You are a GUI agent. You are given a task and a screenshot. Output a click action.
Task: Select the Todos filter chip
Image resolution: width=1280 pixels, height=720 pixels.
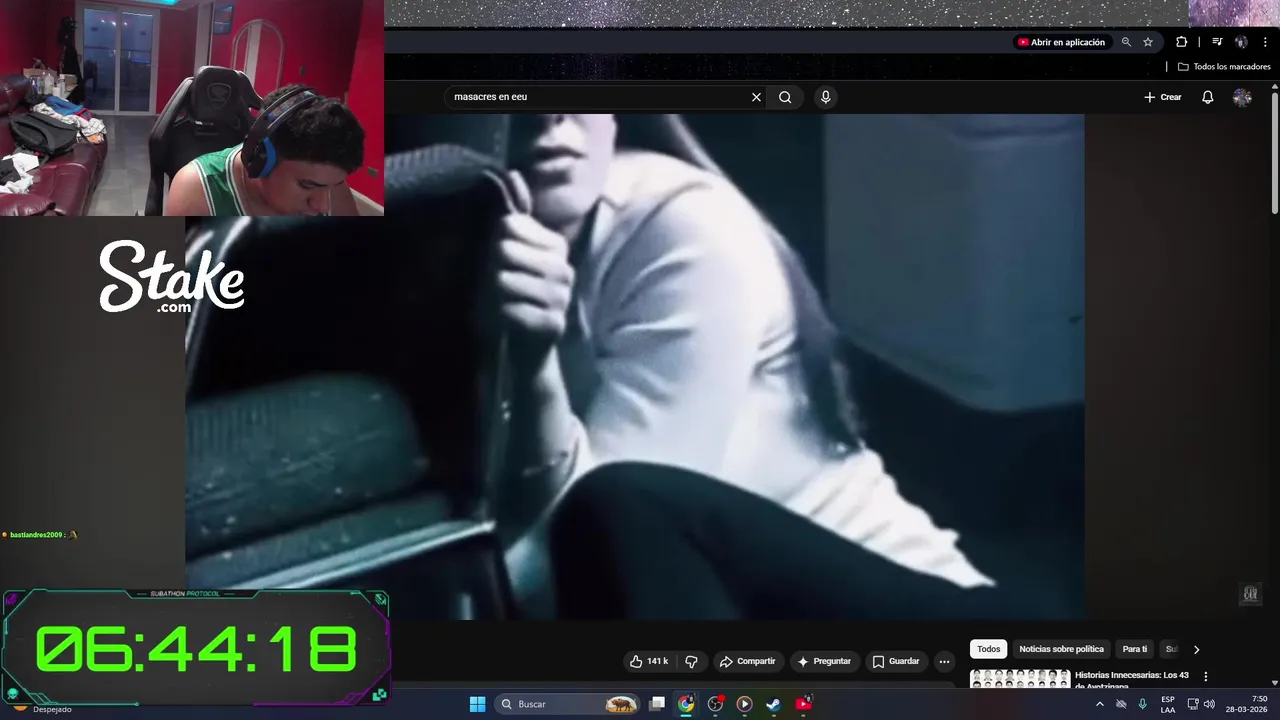[x=989, y=649]
